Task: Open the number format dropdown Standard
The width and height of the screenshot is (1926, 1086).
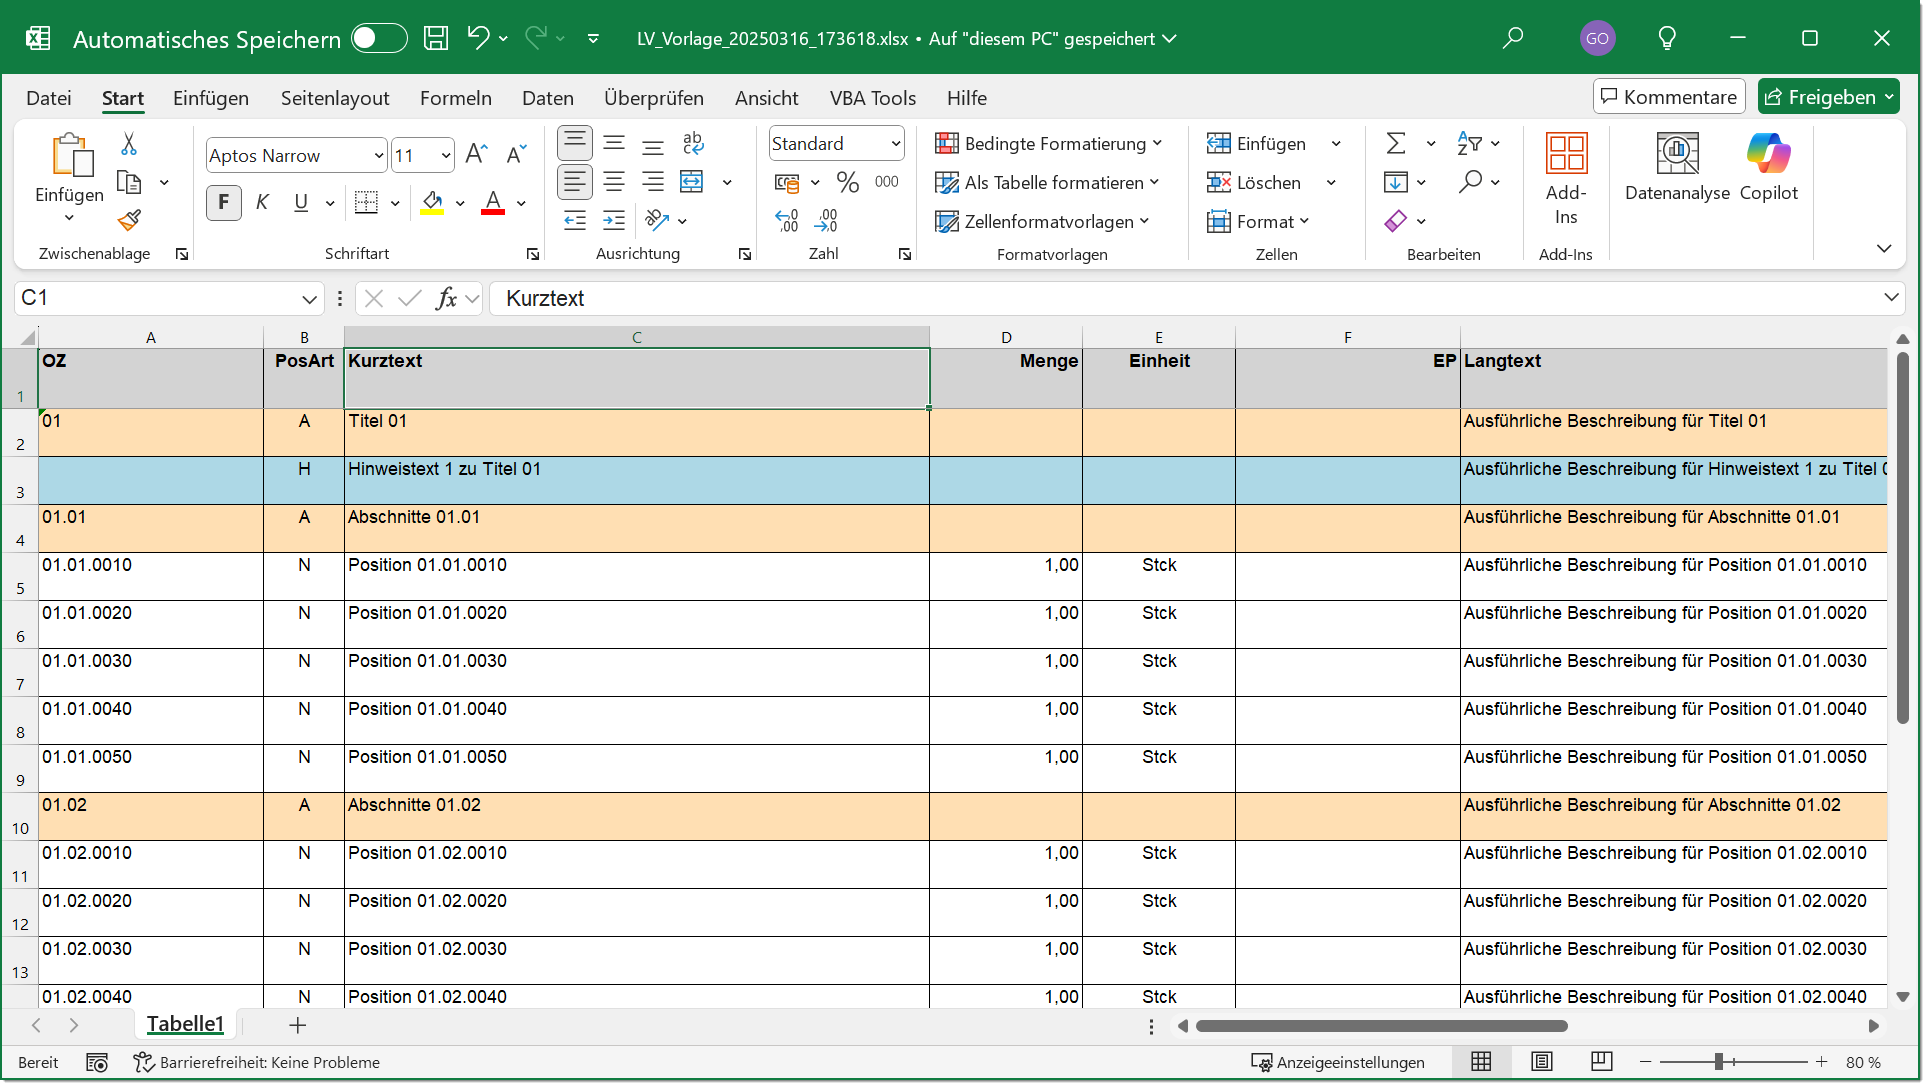Action: click(x=896, y=144)
